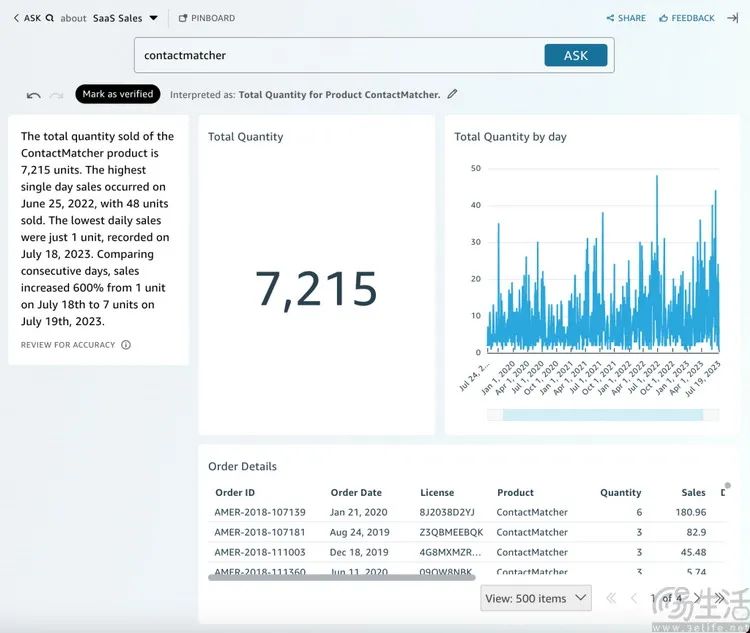Sort by the Order Date column header
The image size is (750, 633).
(356, 492)
